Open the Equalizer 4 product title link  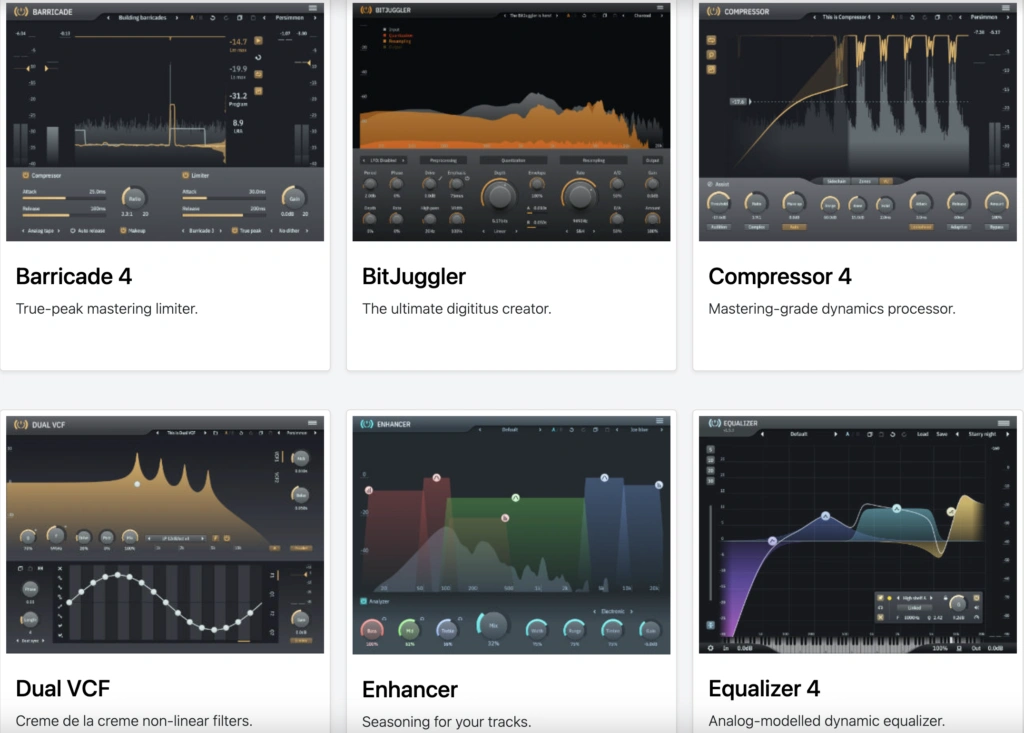click(x=764, y=689)
